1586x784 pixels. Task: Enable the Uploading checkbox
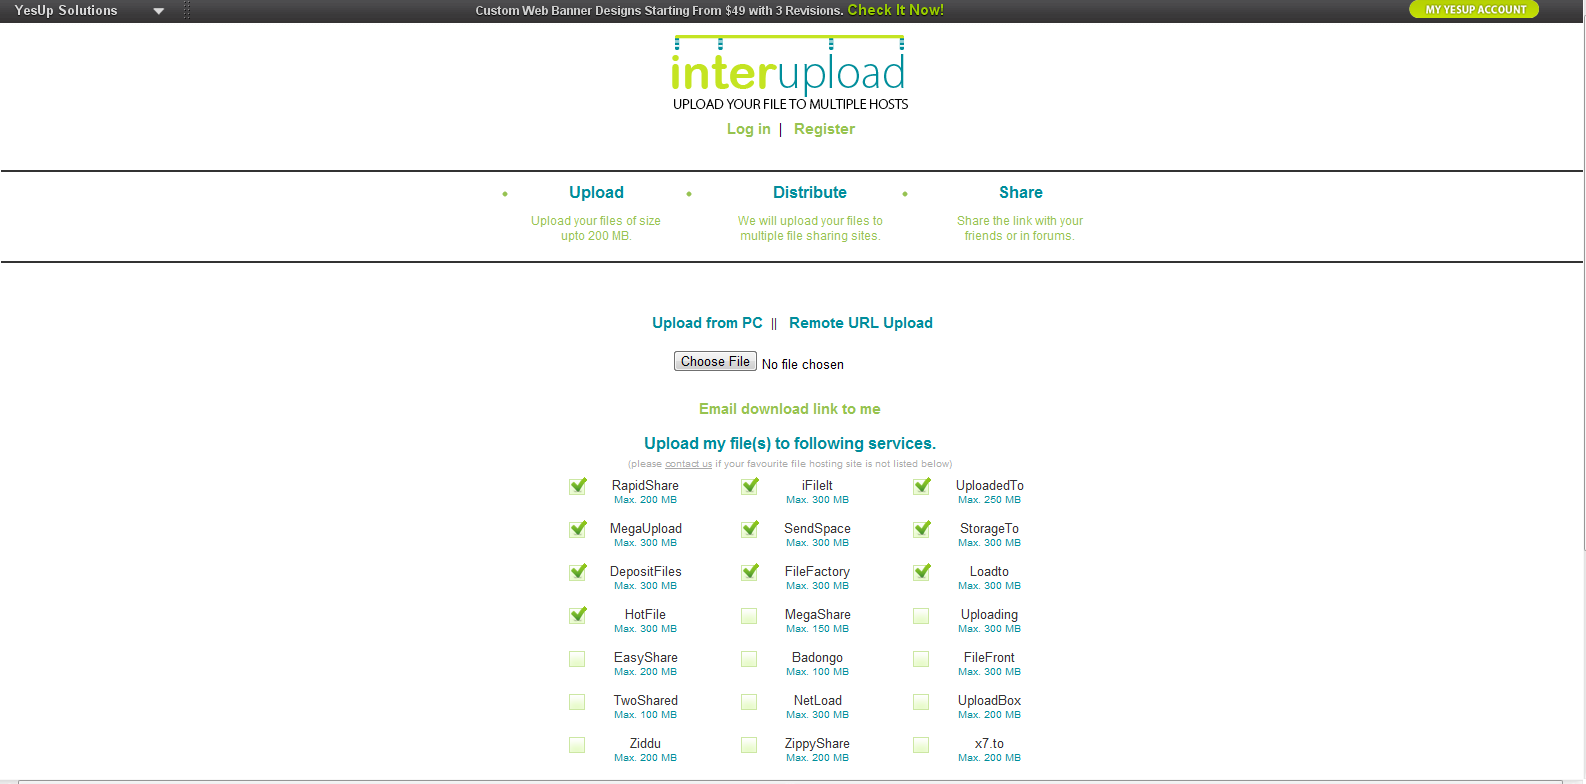tap(921, 616)
